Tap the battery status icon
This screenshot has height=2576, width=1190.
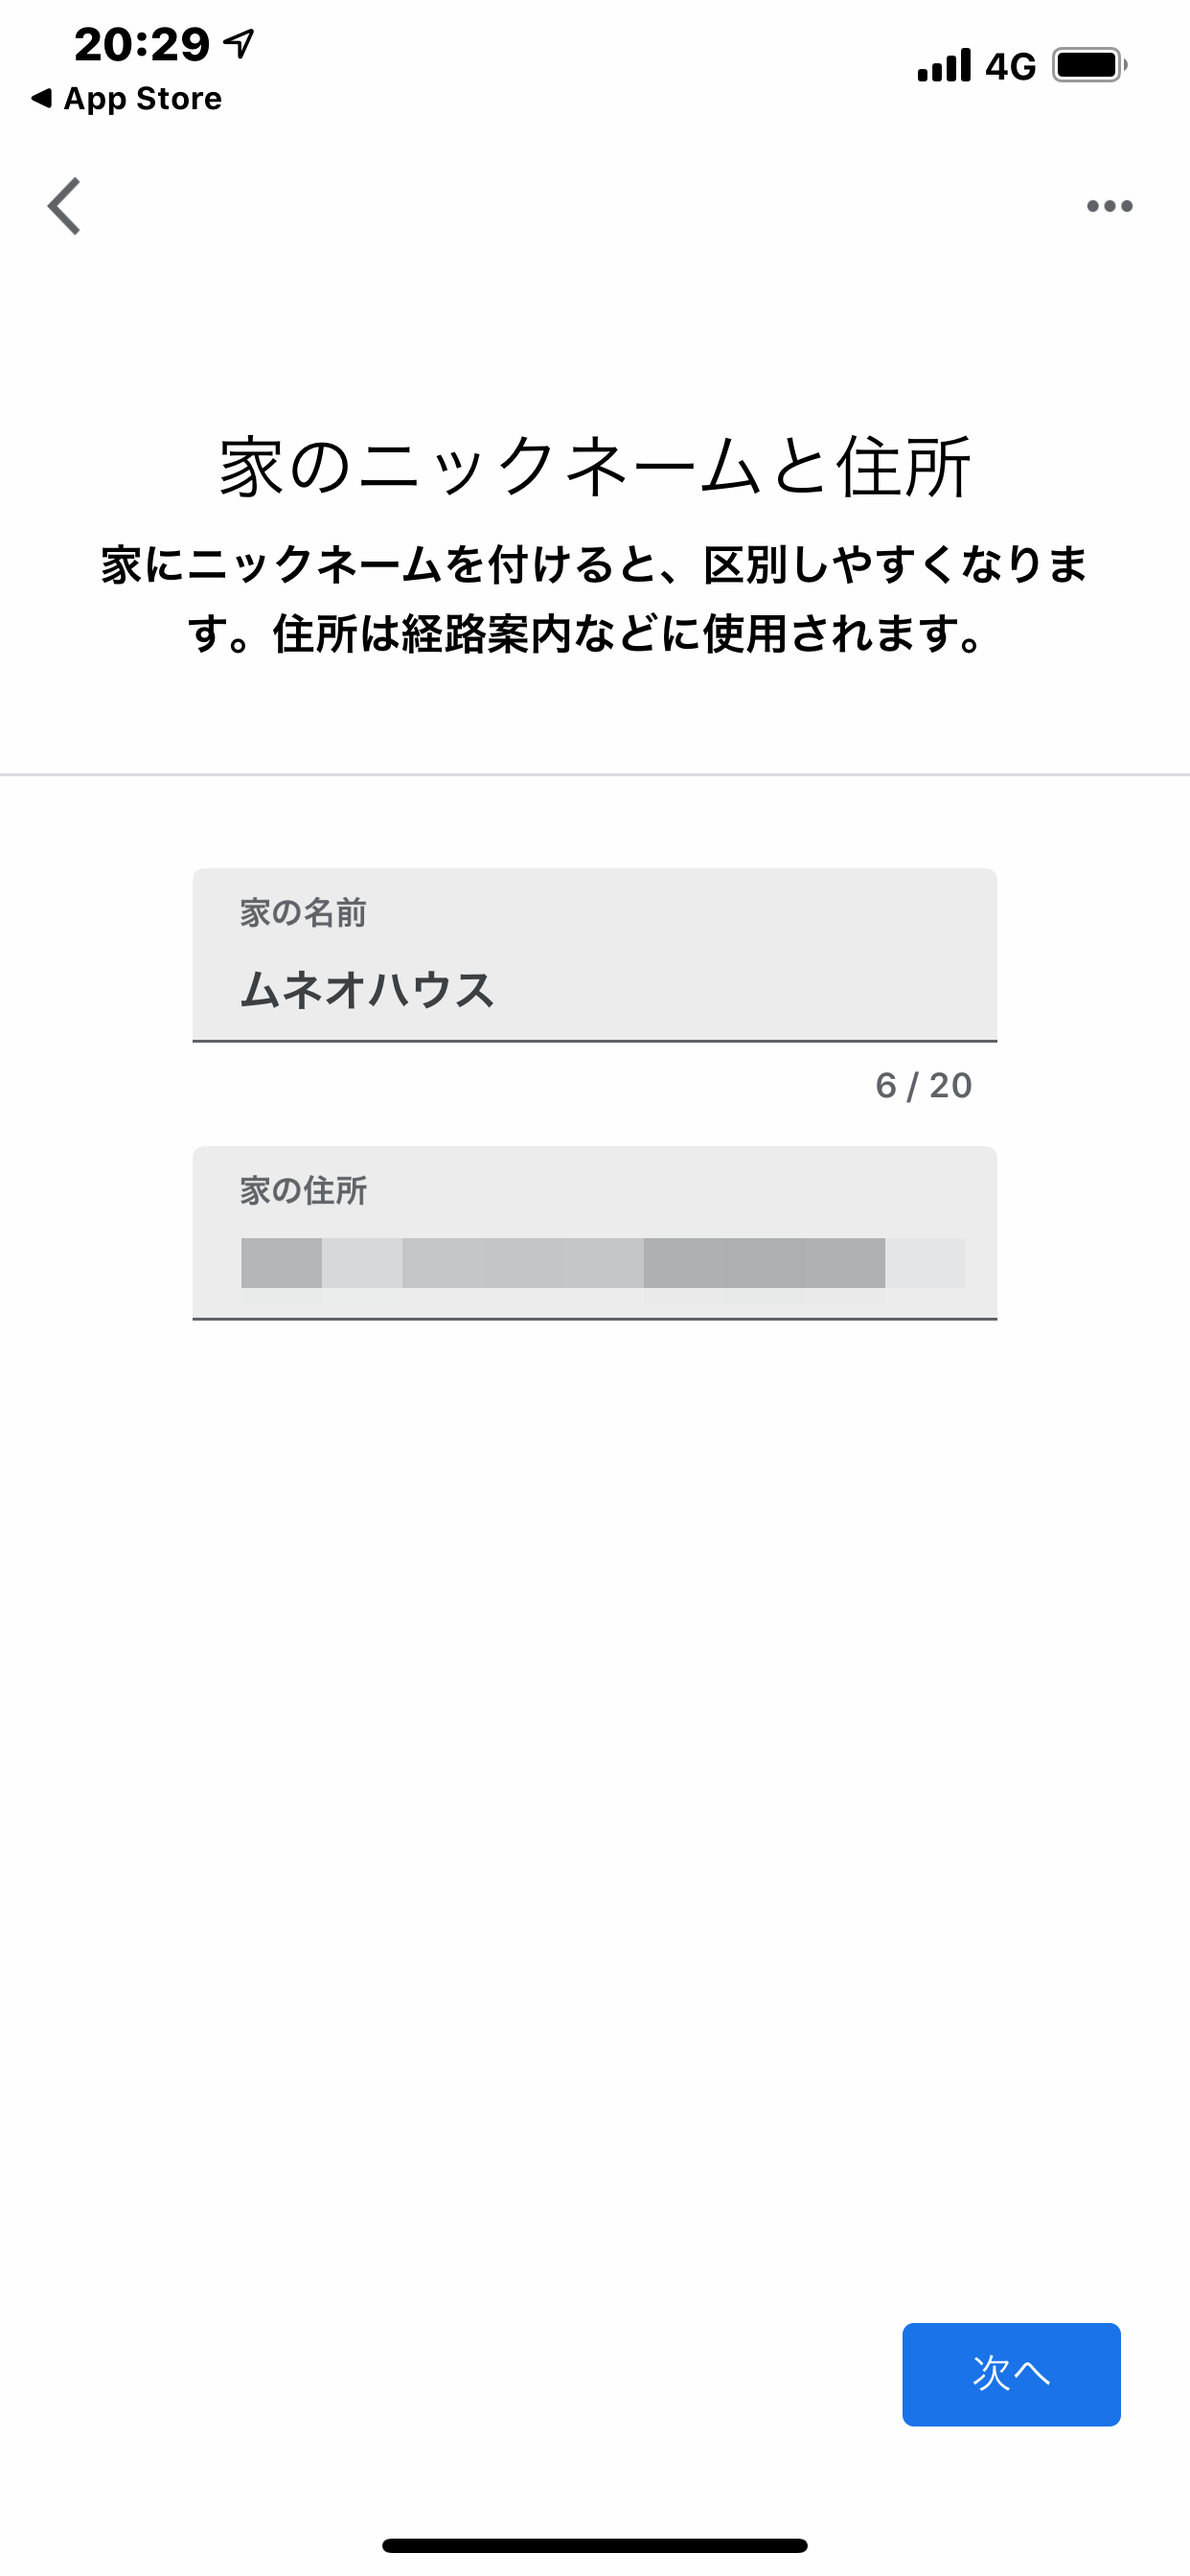[1089, 65]
